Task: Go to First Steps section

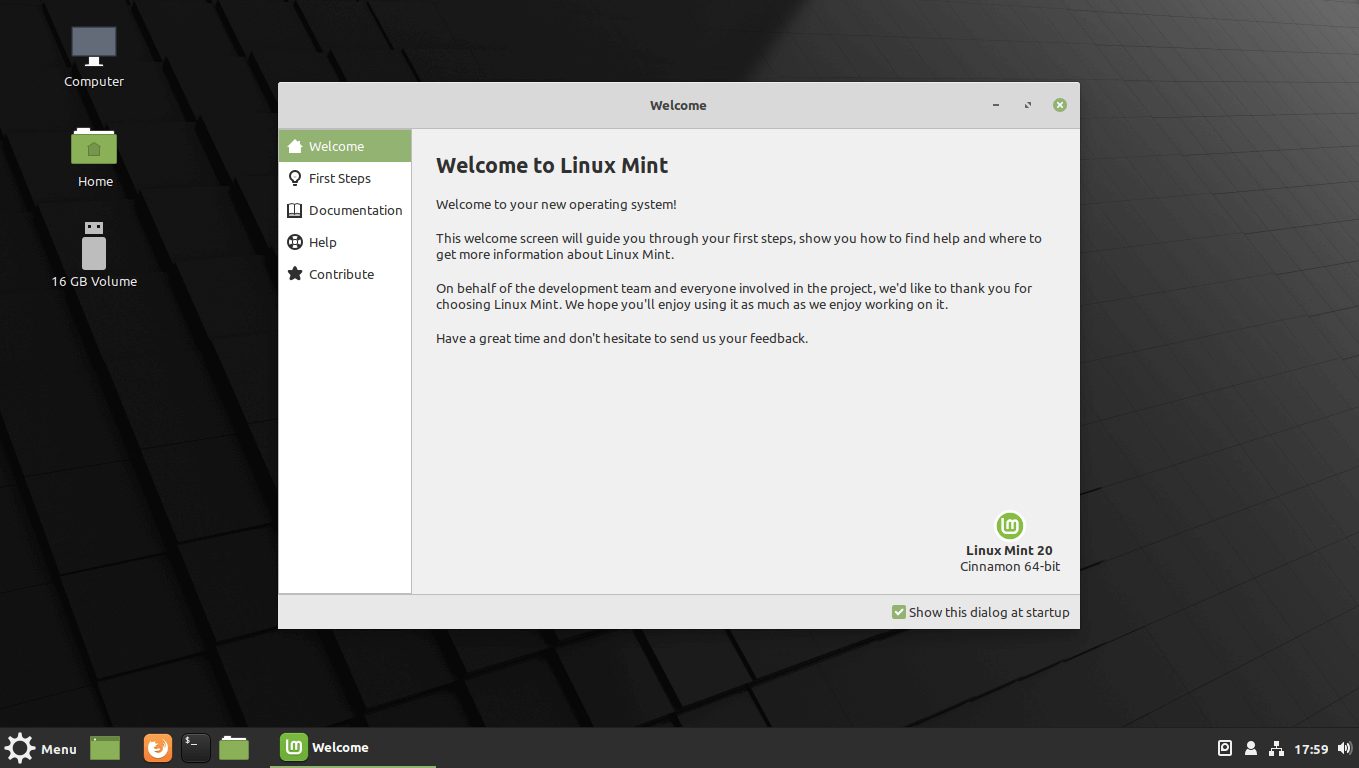Action: (x=345, y=178)
